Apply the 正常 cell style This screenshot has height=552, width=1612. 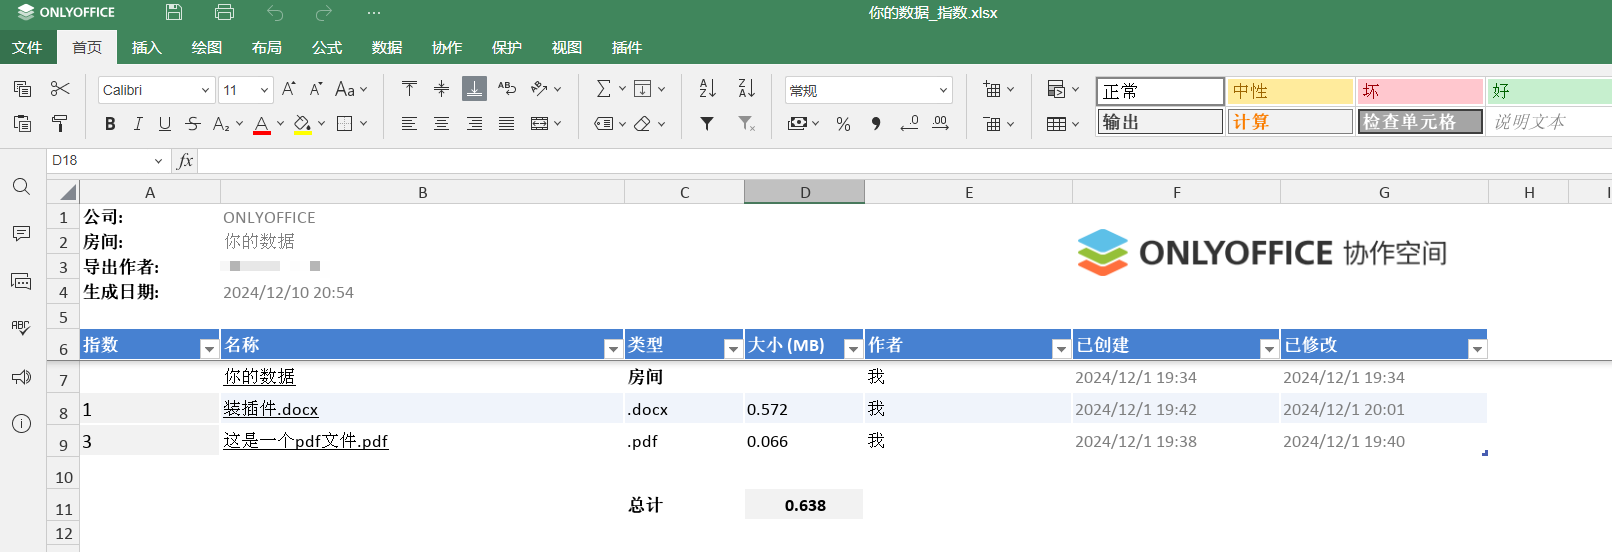click(1160, 91)
